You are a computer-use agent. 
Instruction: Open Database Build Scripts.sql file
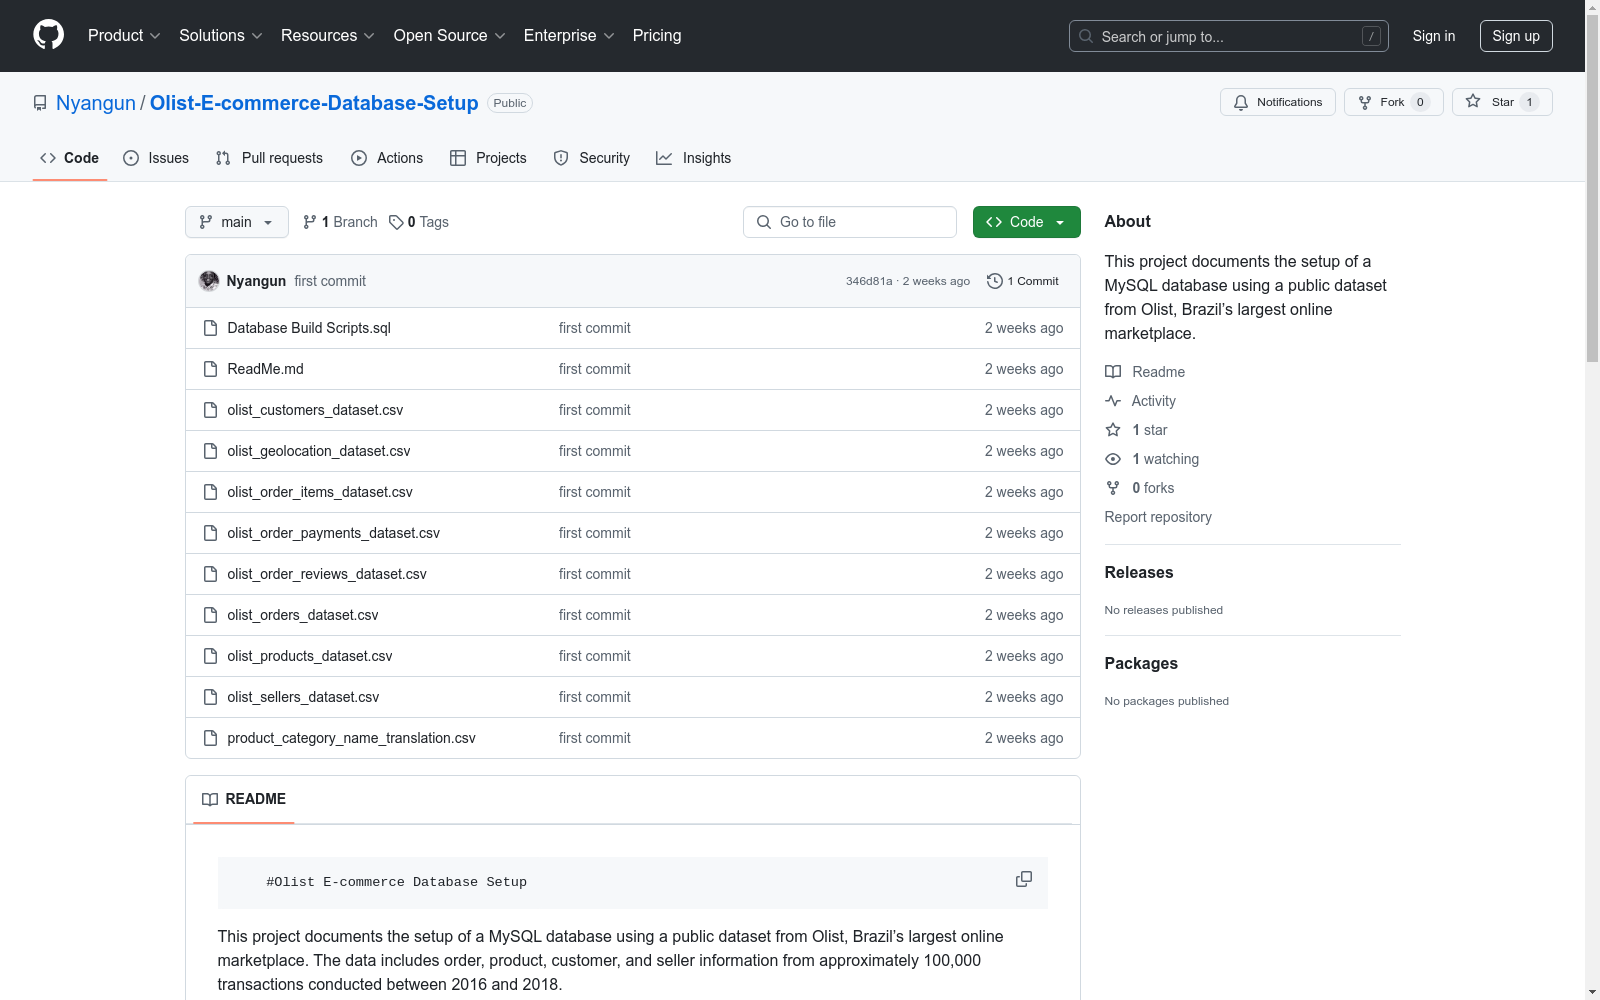[x=309, y=328]
